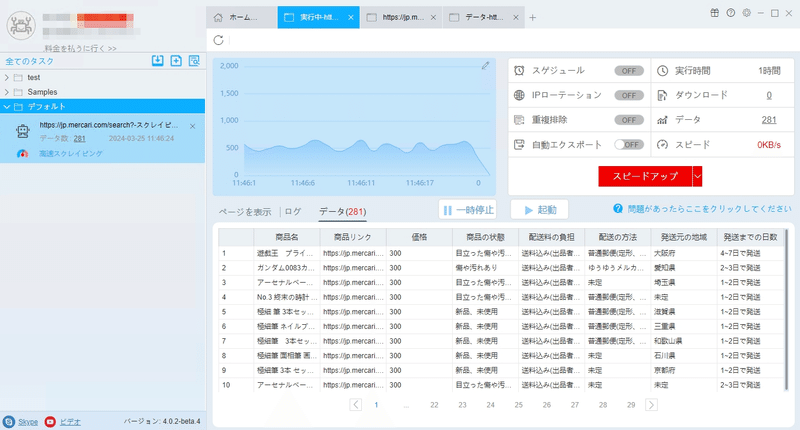This screenshot has width=800, height=430.
Task: Go to previous page with left chevron
Action: [356, 404]
